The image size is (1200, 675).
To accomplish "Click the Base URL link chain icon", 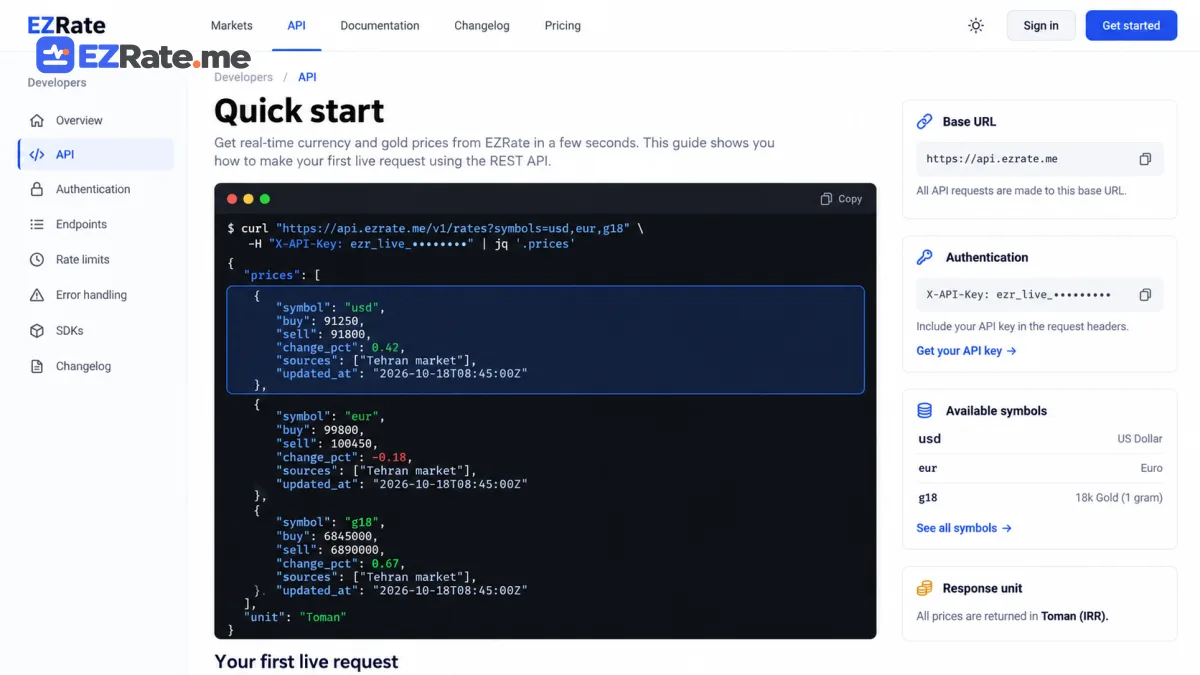I will pos(925,122).
